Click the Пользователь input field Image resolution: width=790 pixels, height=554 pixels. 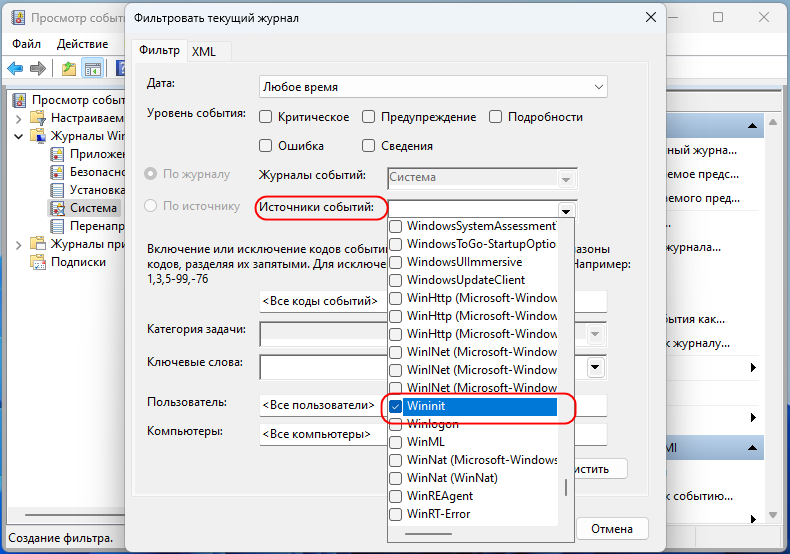(320, 405)
